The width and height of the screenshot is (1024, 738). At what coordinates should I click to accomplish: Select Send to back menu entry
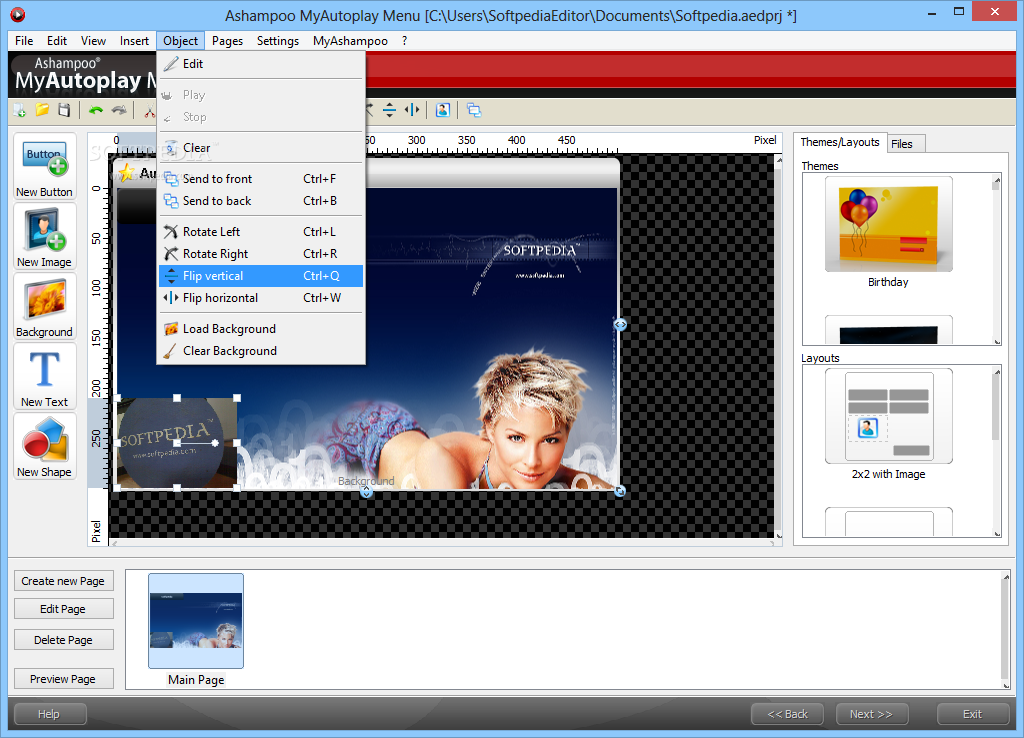coord(261,201)
